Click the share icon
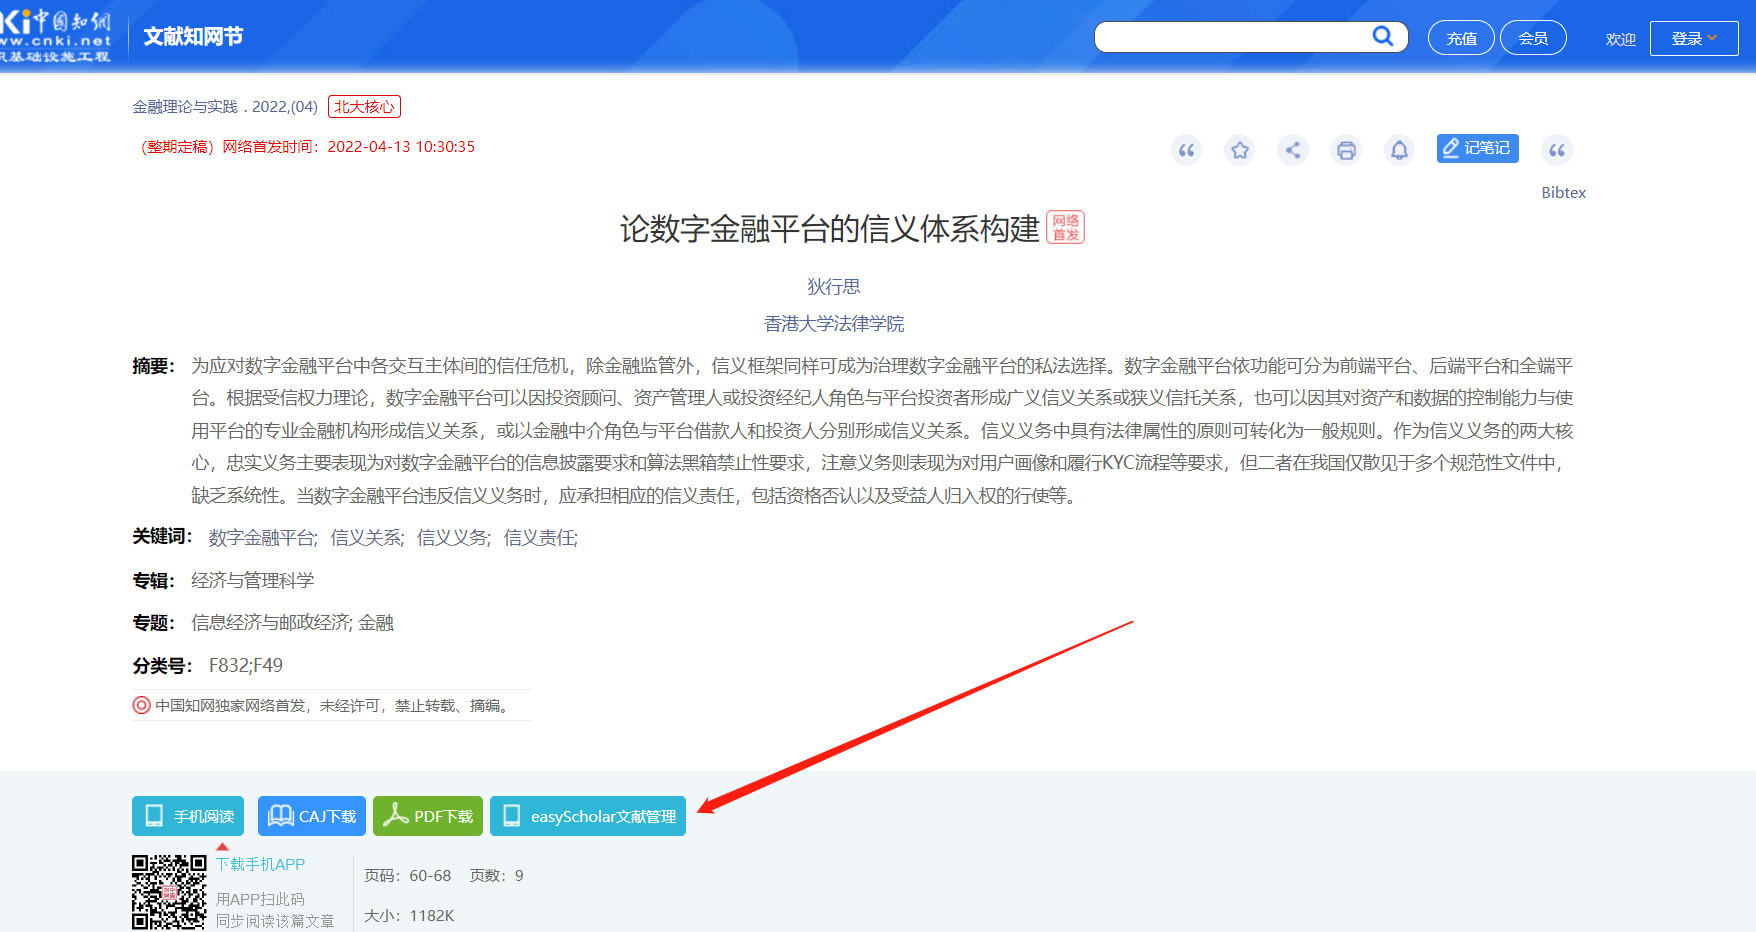The height and width of the screenshot is (932, 1756). pos(1293,150)
